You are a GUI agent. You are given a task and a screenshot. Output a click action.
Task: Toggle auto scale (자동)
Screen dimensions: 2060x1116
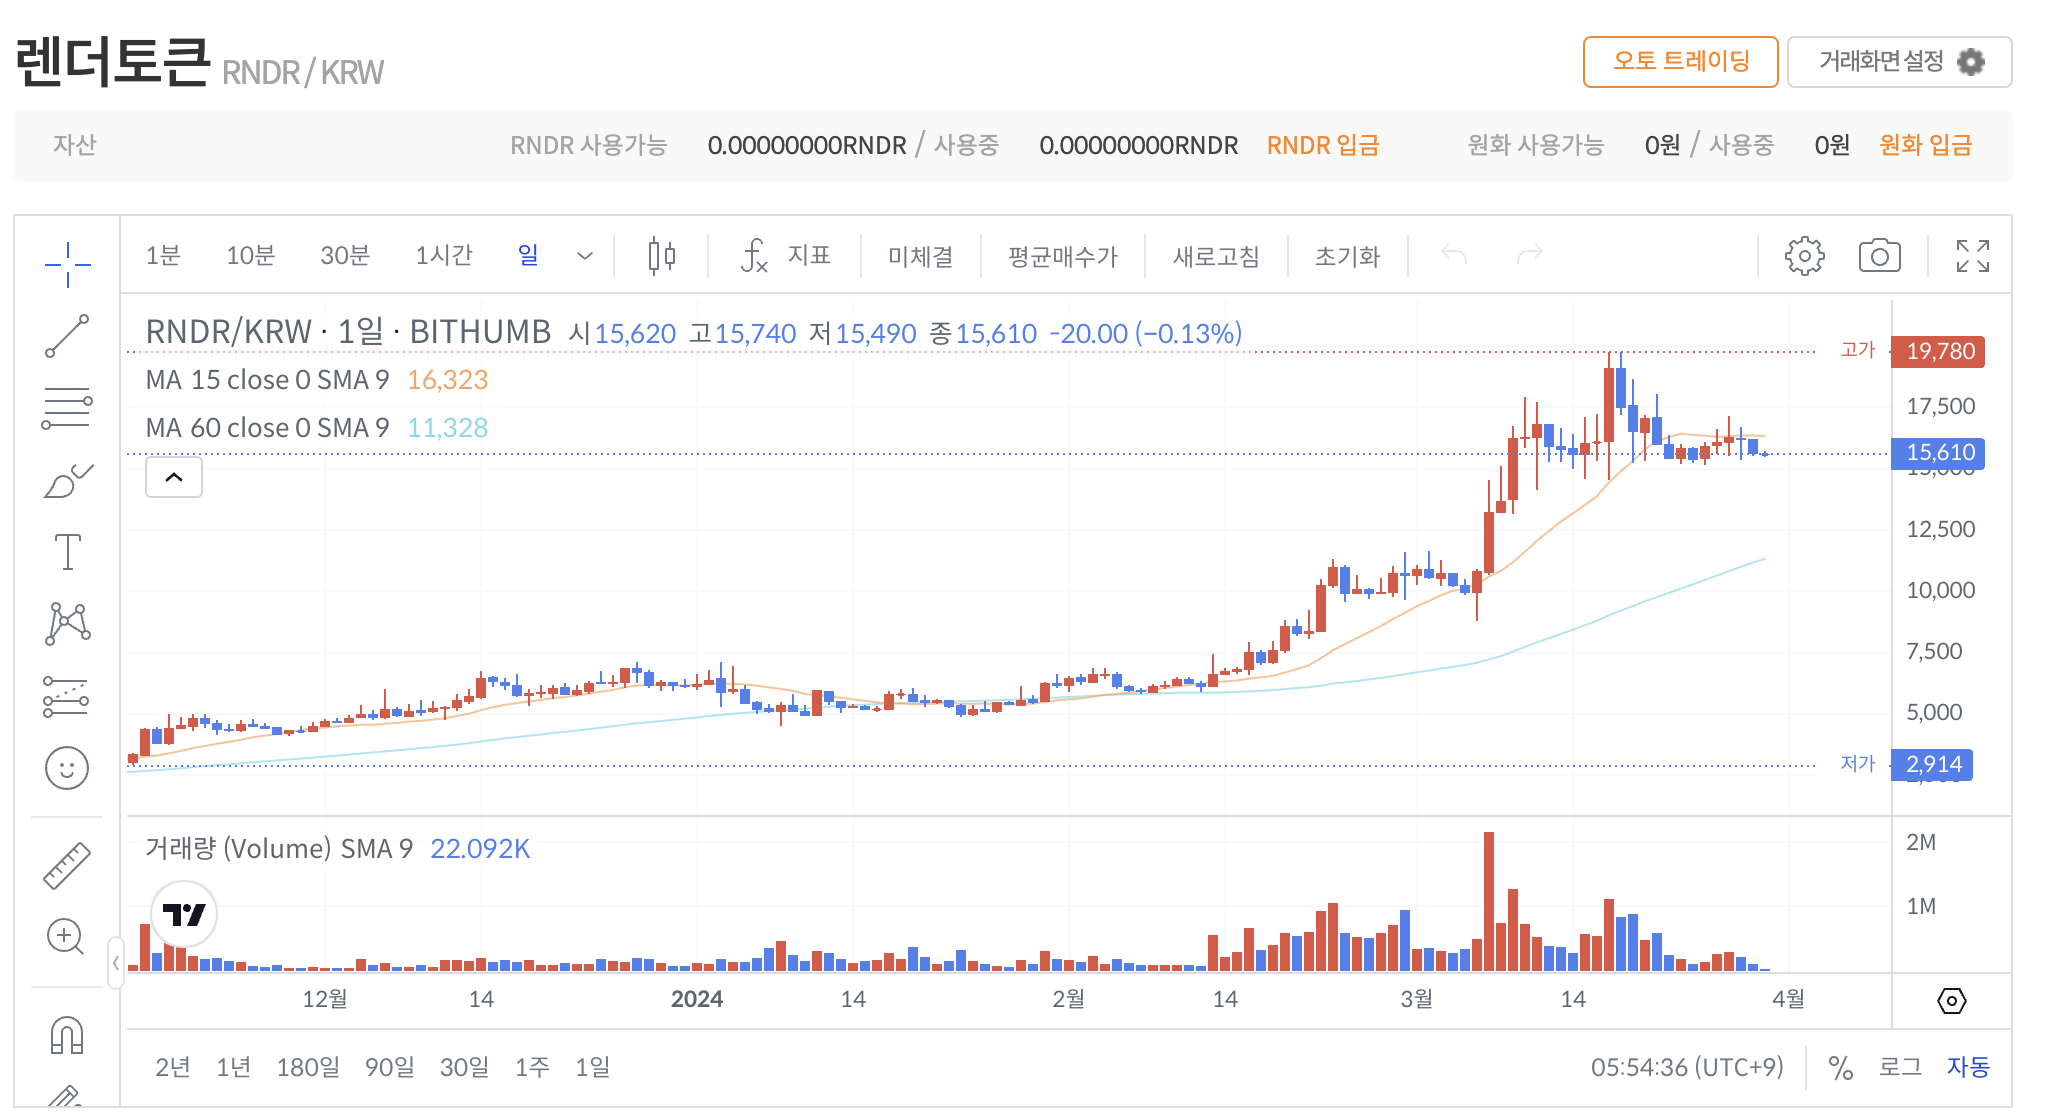pyautogui.click(x=1968, y=1067)
